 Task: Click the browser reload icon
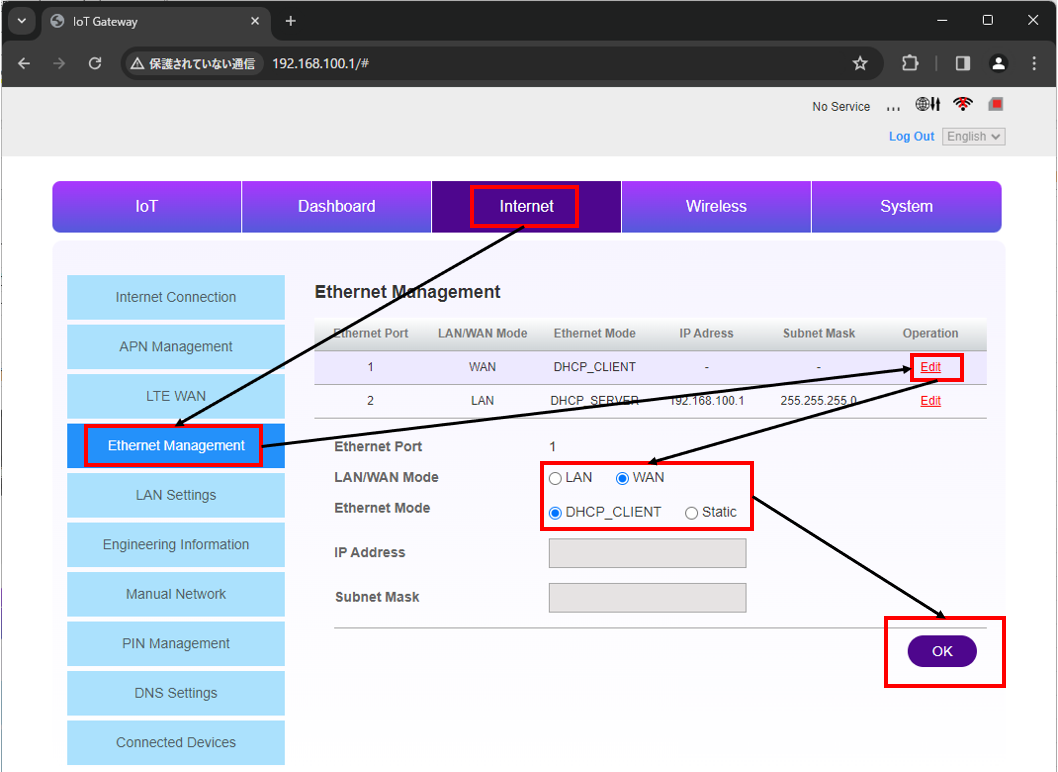tap(95, 63)
